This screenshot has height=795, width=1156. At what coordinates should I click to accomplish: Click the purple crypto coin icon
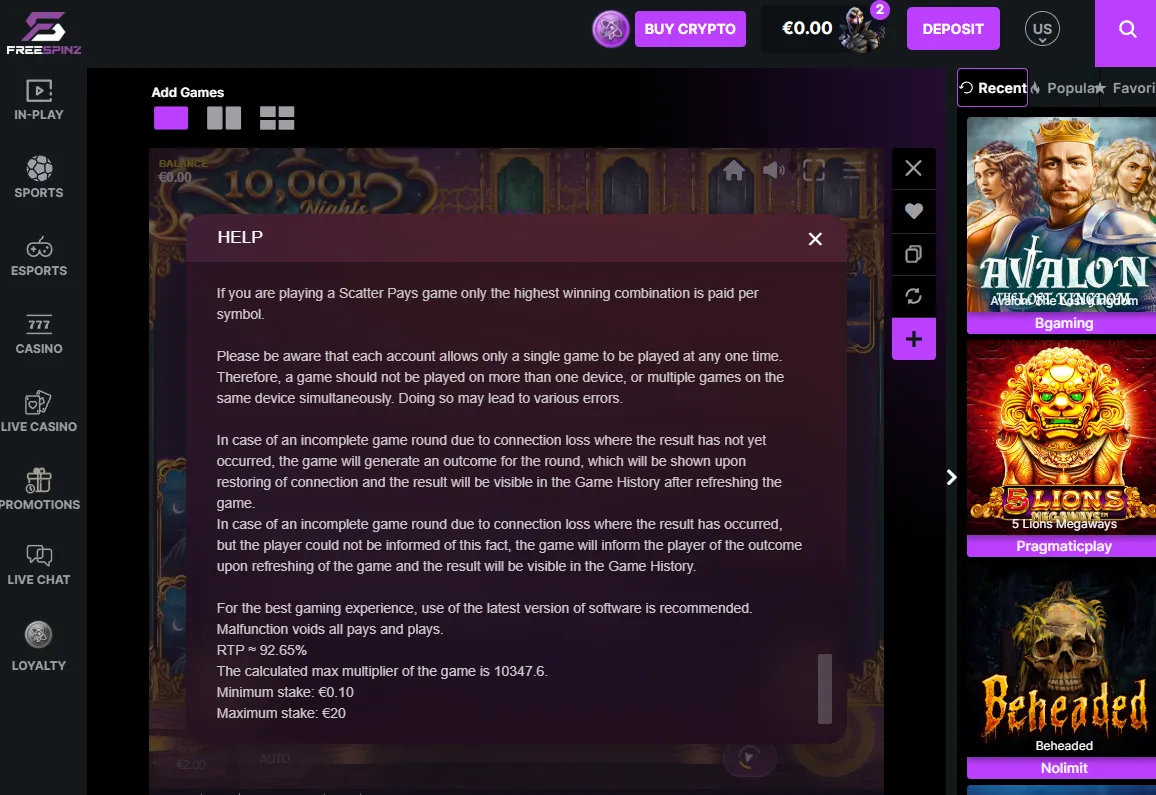[x=610, y=29]
